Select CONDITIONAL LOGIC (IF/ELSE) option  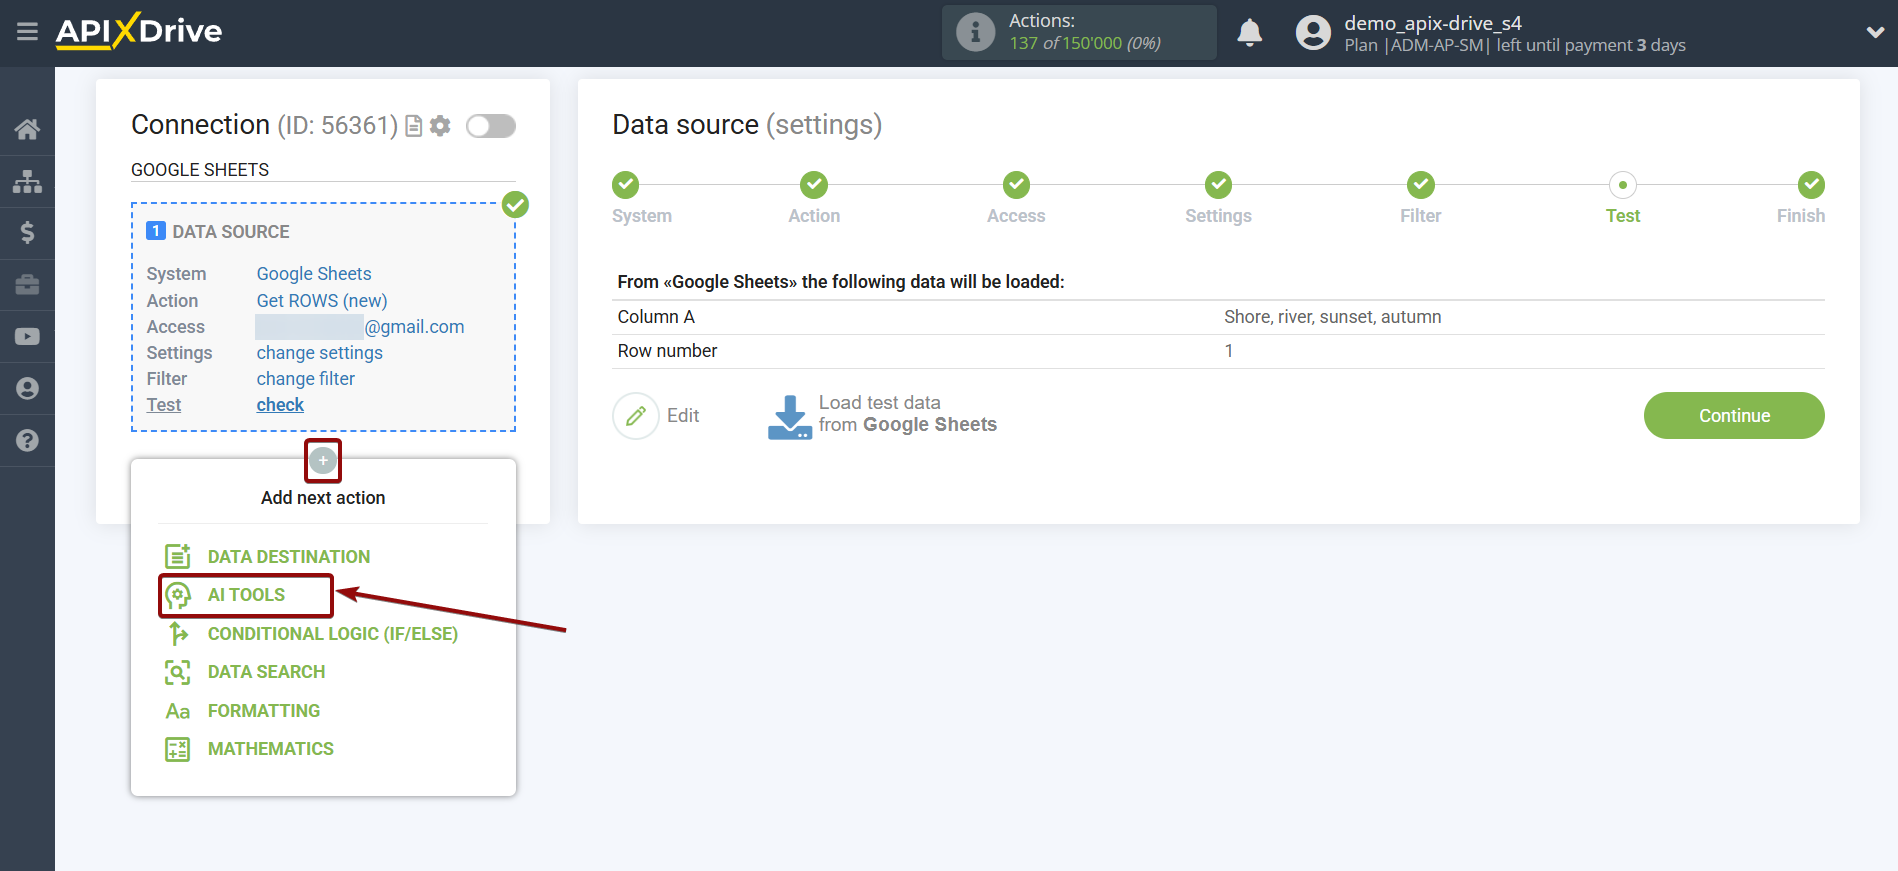[332, 634]
